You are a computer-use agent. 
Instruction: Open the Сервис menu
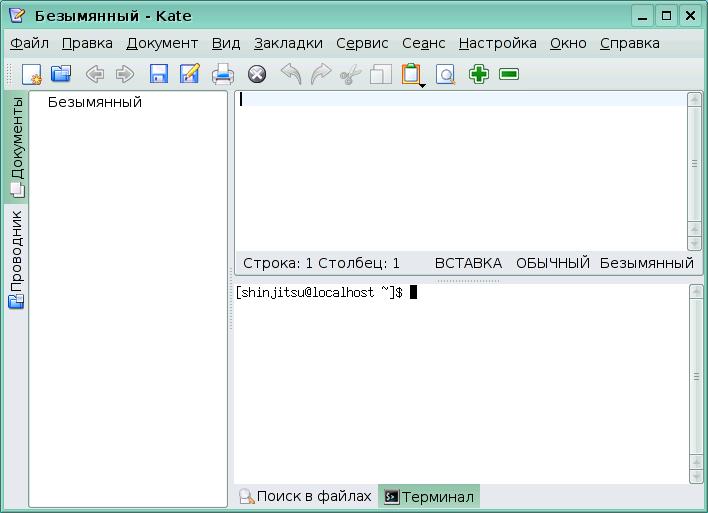[x=362, y=43]
